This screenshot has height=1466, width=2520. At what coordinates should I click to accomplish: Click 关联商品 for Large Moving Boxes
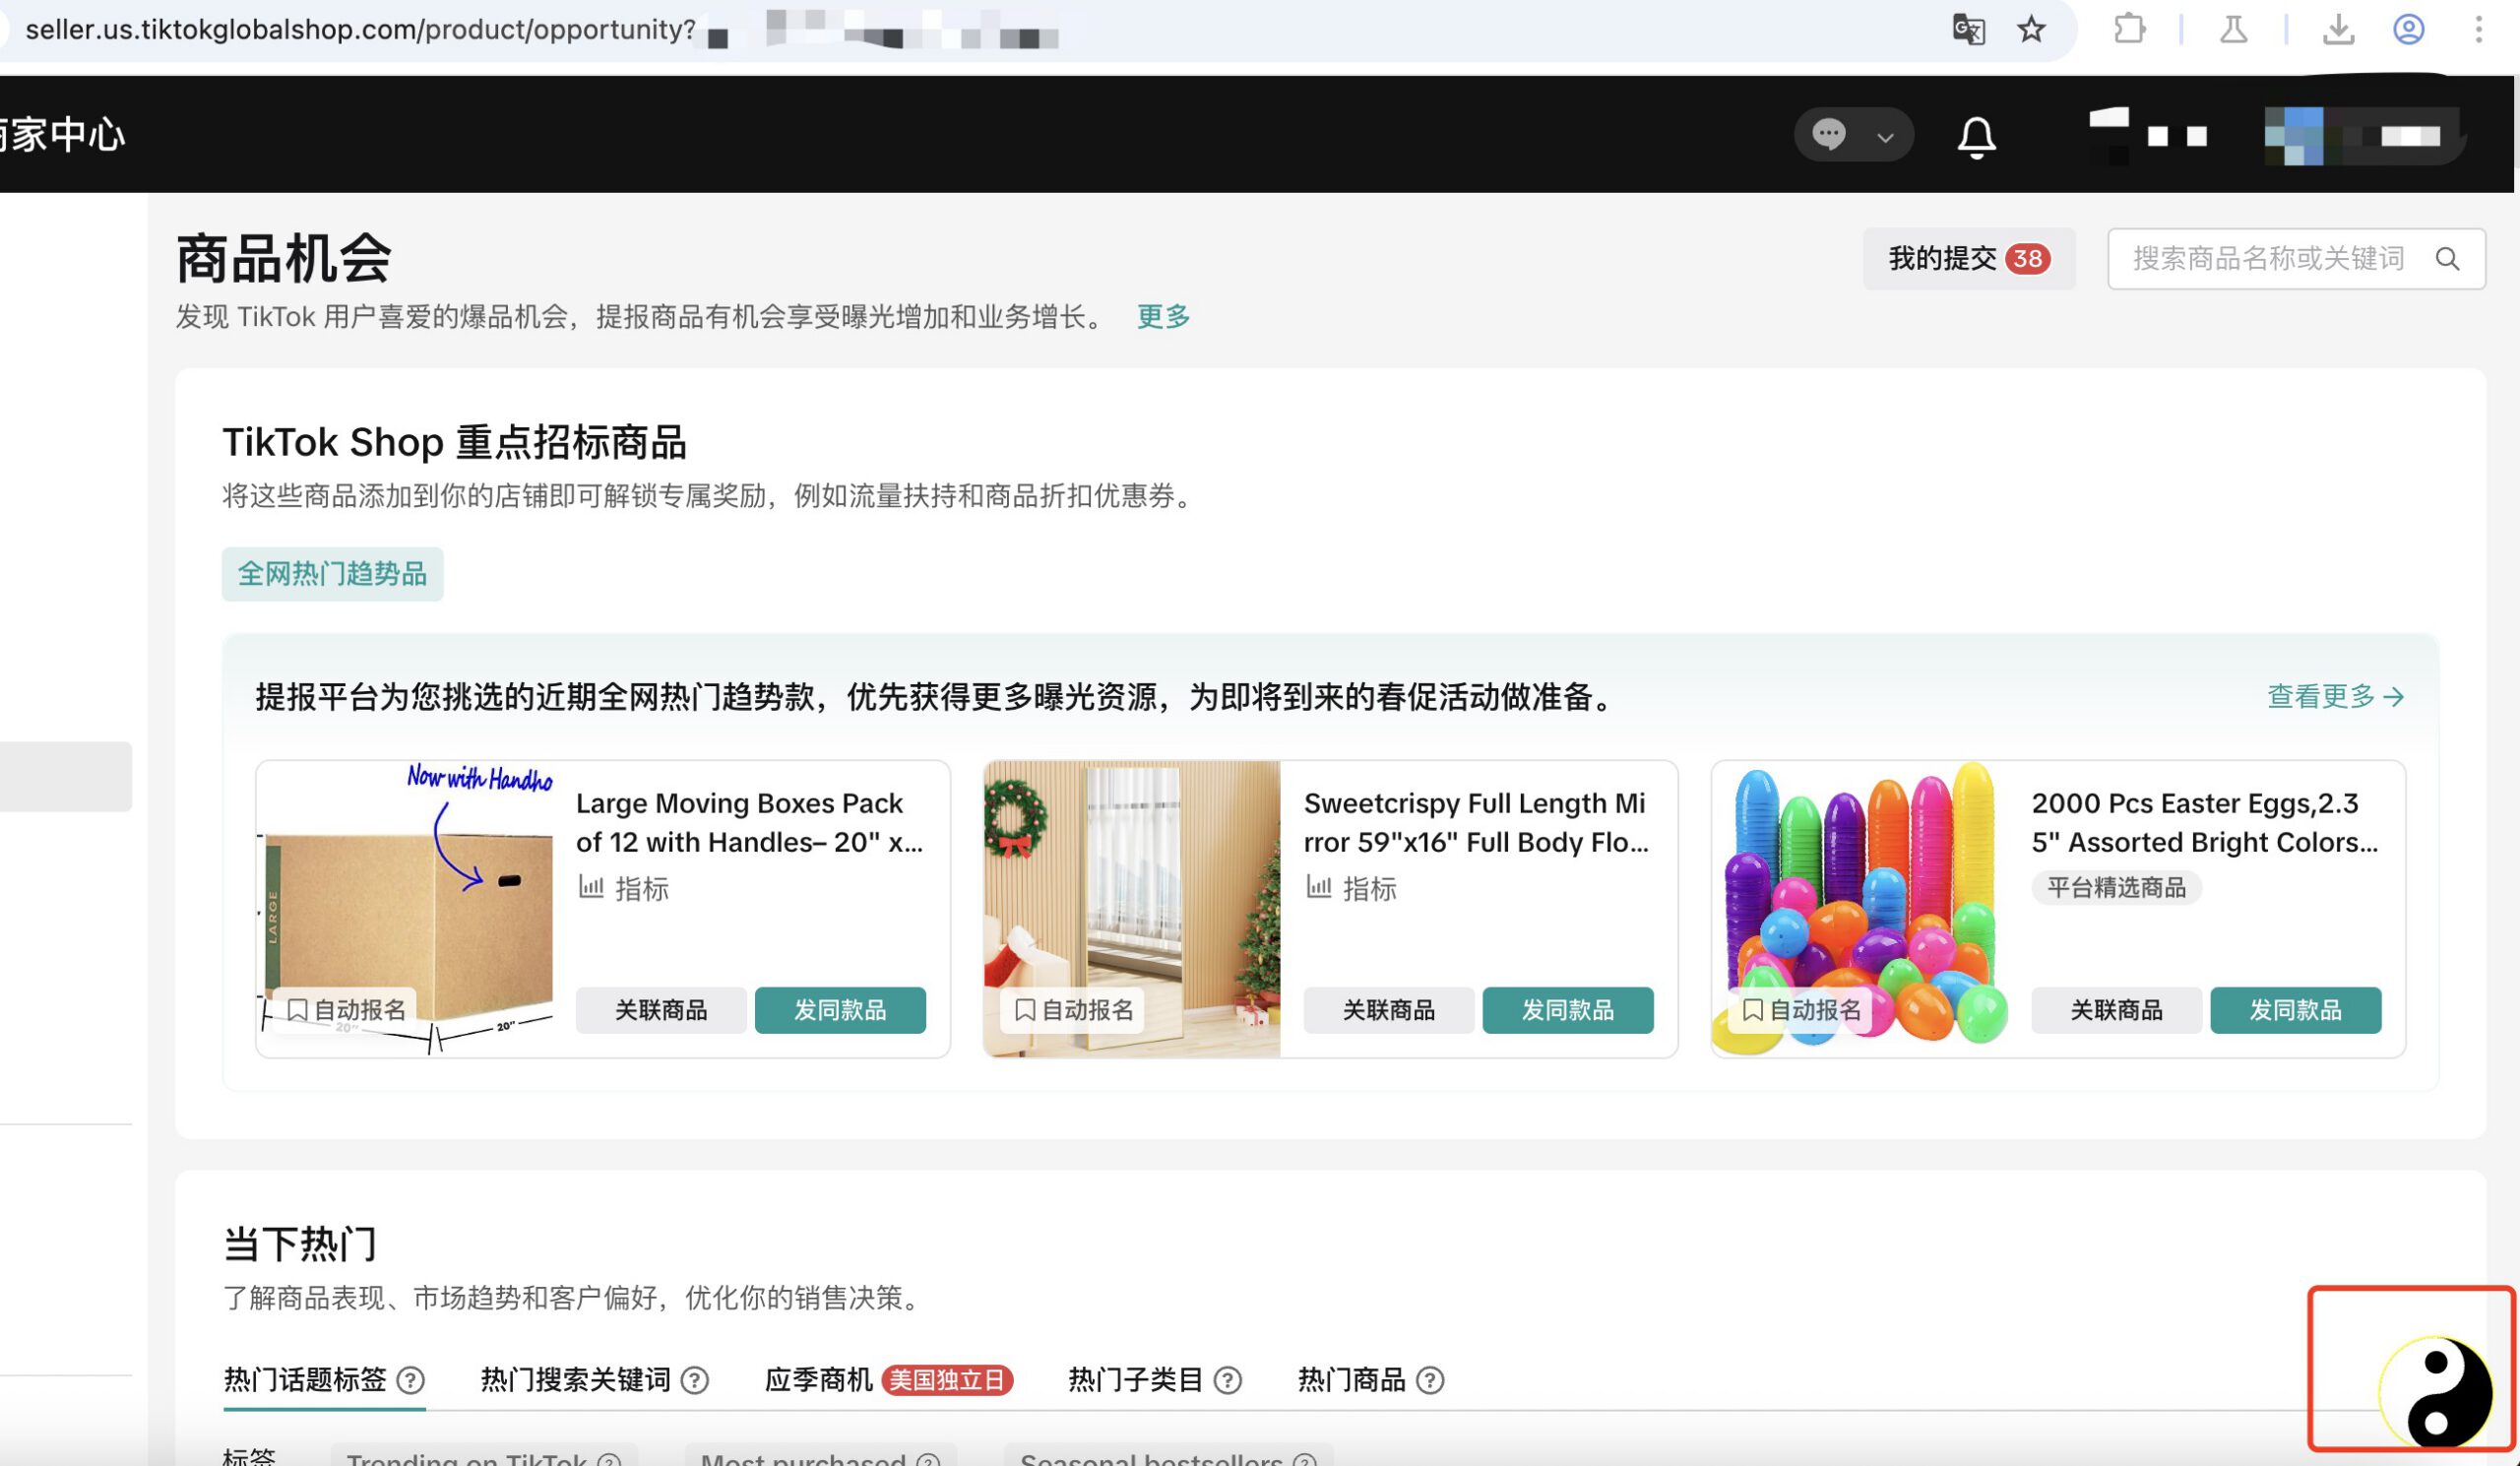click(x=661, y=1010)
